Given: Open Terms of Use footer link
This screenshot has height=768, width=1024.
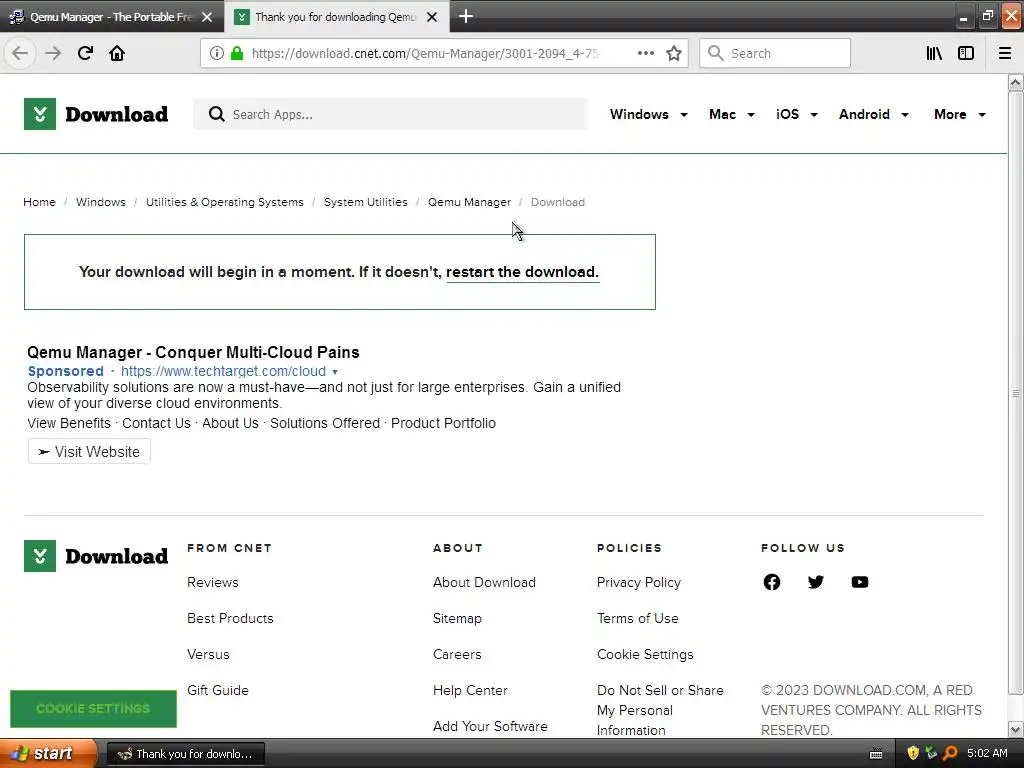Looking at the screenshot, I should pos(637,618).
